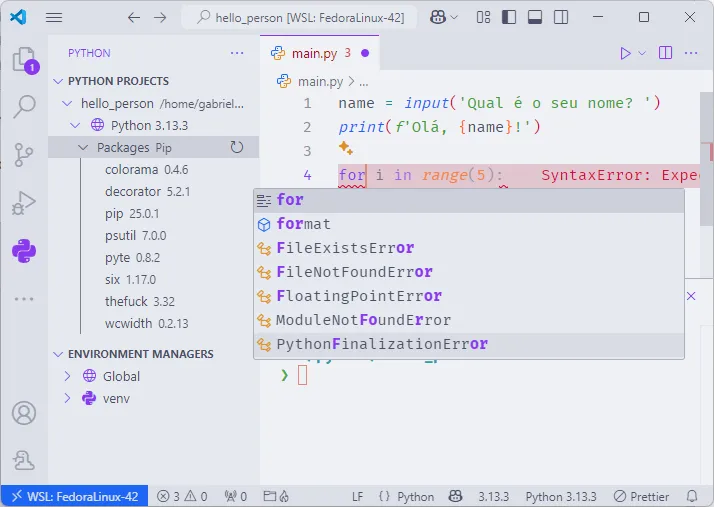This screenshot has height=507, width=714.
Task: Choose FileNotFoundError suggestion
Action: (x=469, y=272)
